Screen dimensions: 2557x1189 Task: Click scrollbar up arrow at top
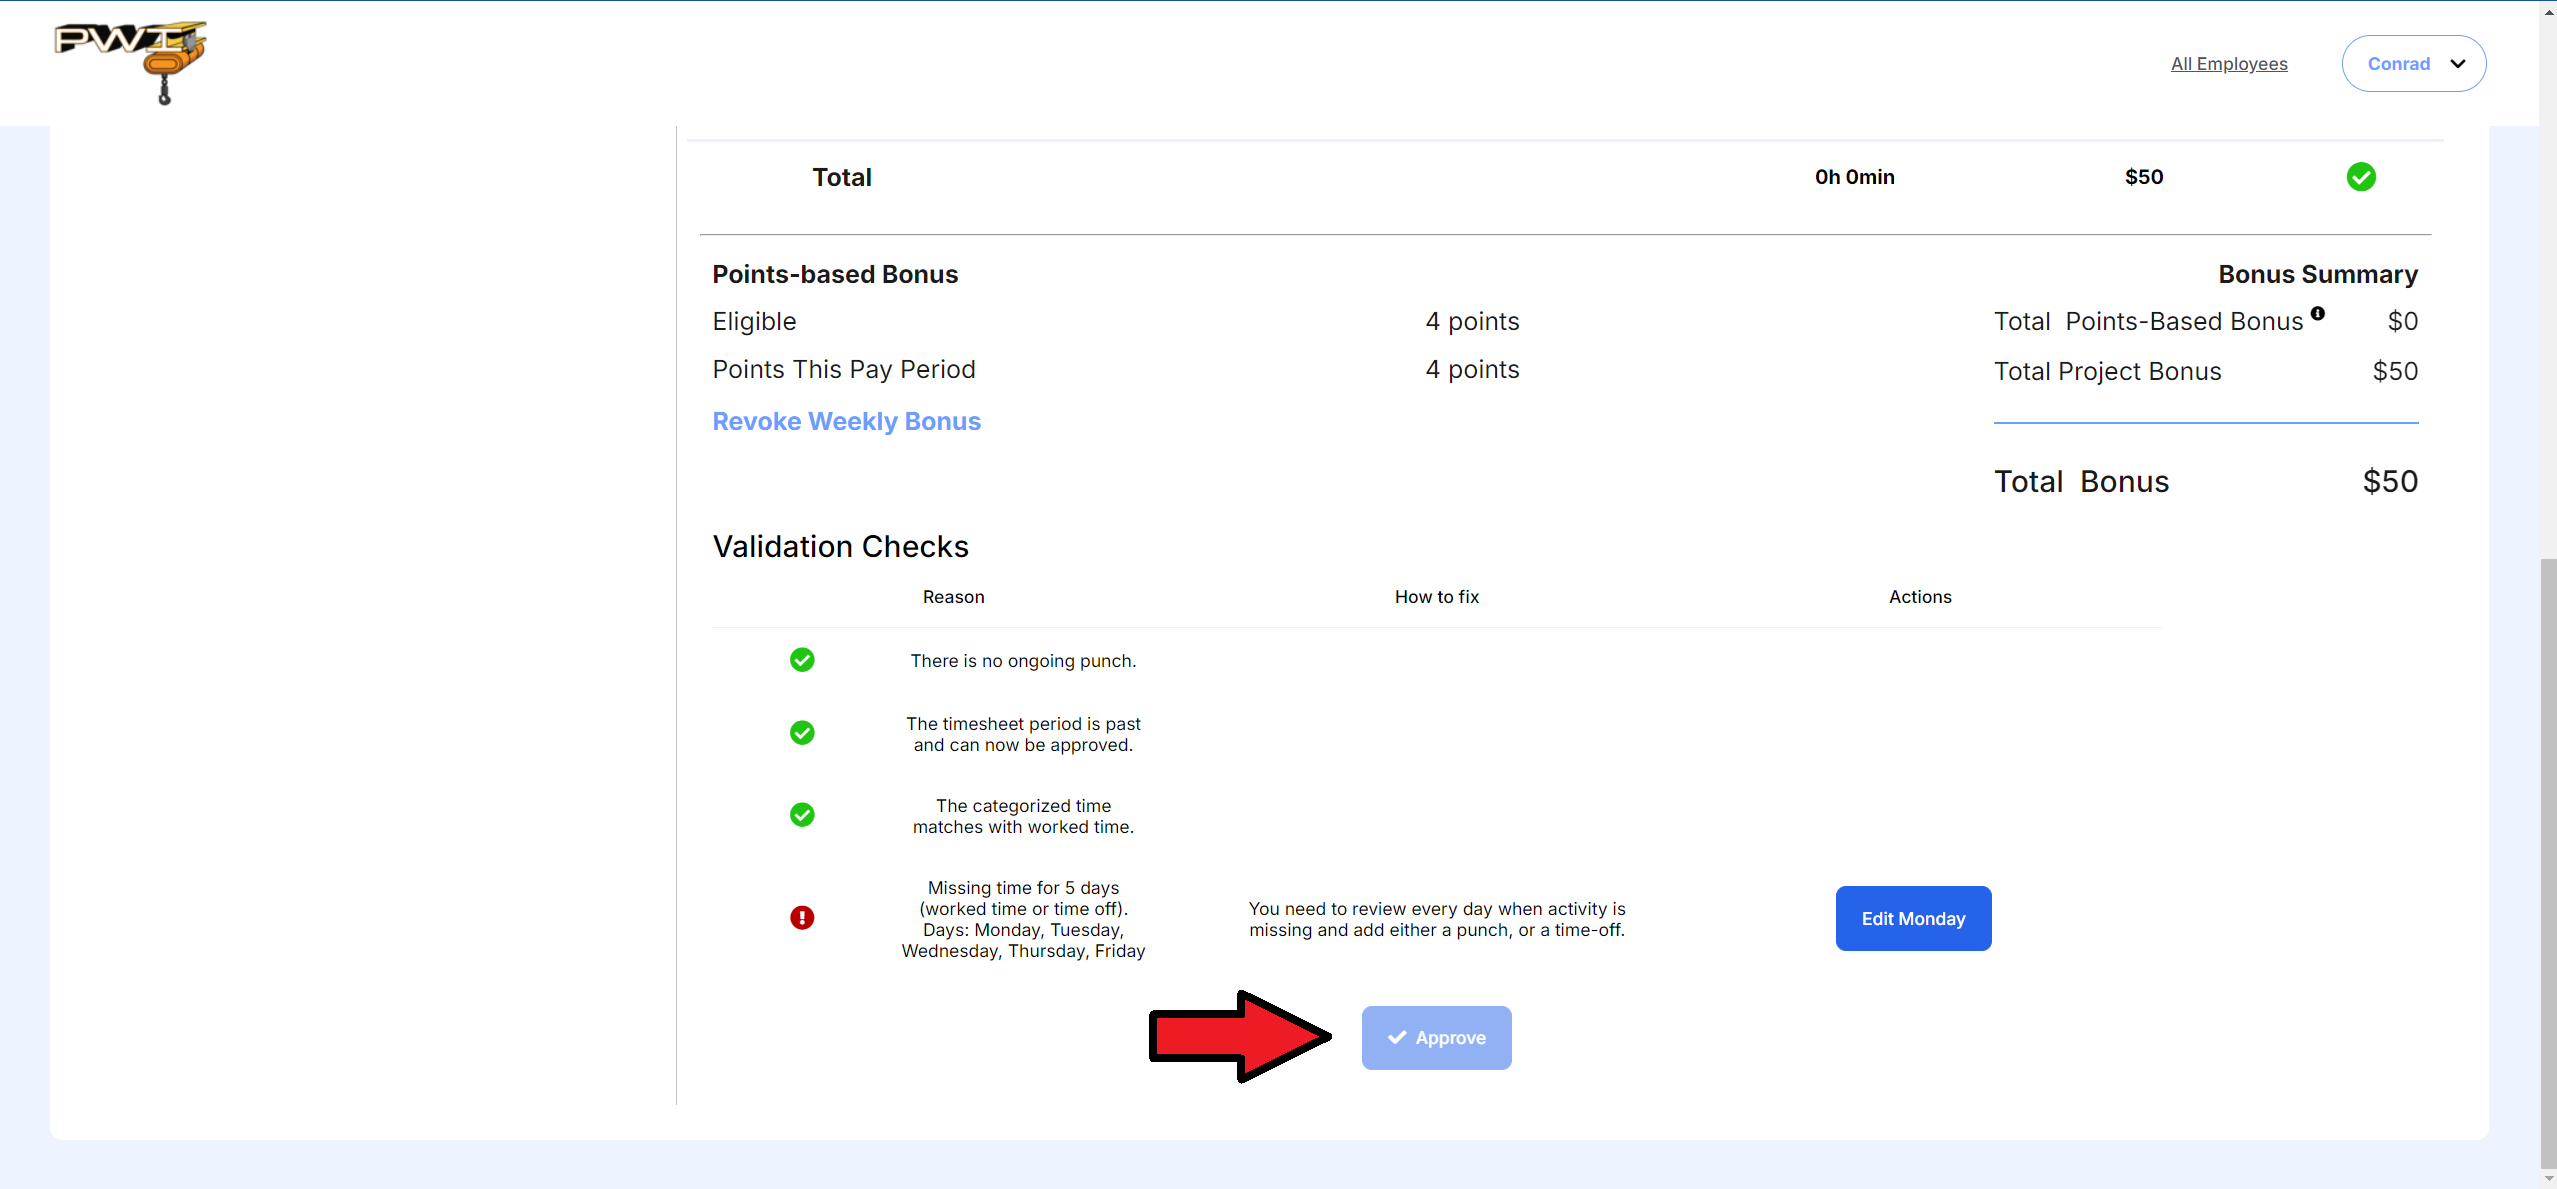coord(2547,11)
